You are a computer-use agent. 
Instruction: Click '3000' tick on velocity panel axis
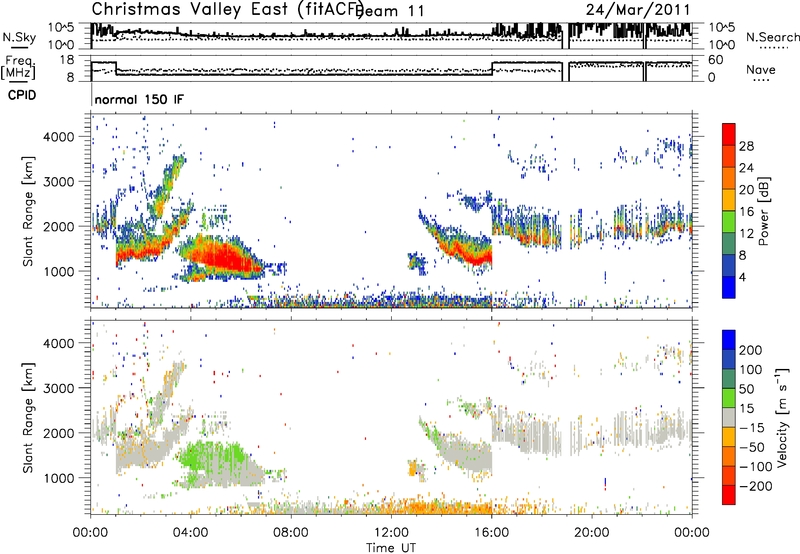tap(58, 388)
